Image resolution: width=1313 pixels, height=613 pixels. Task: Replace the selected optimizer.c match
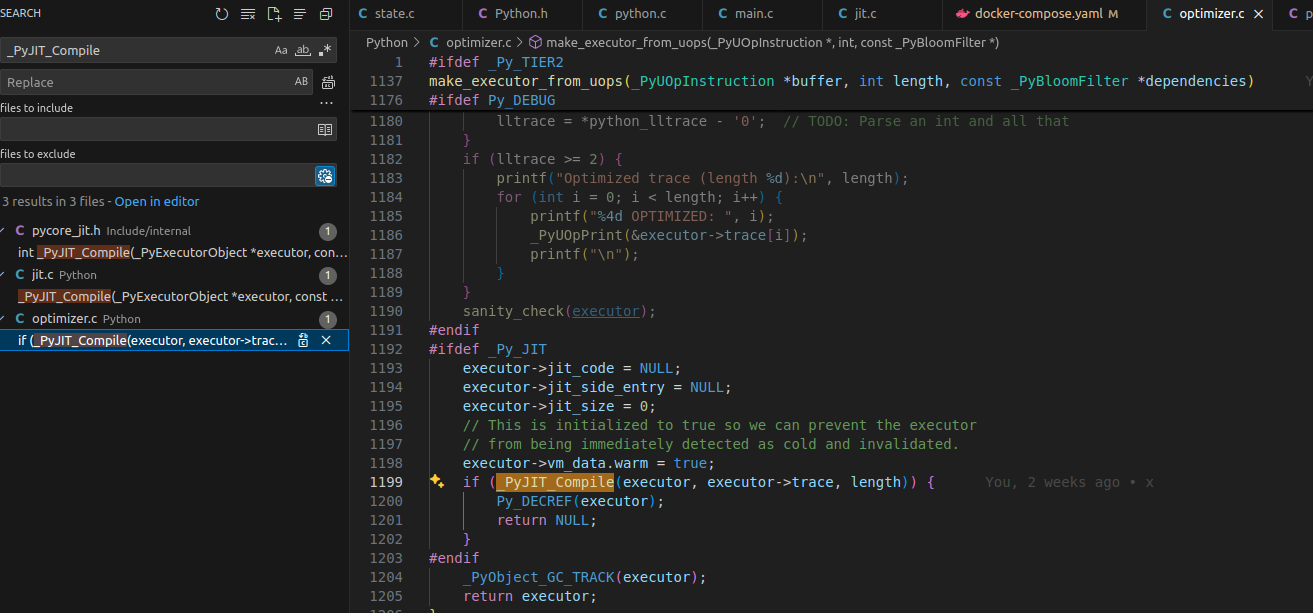303,340
